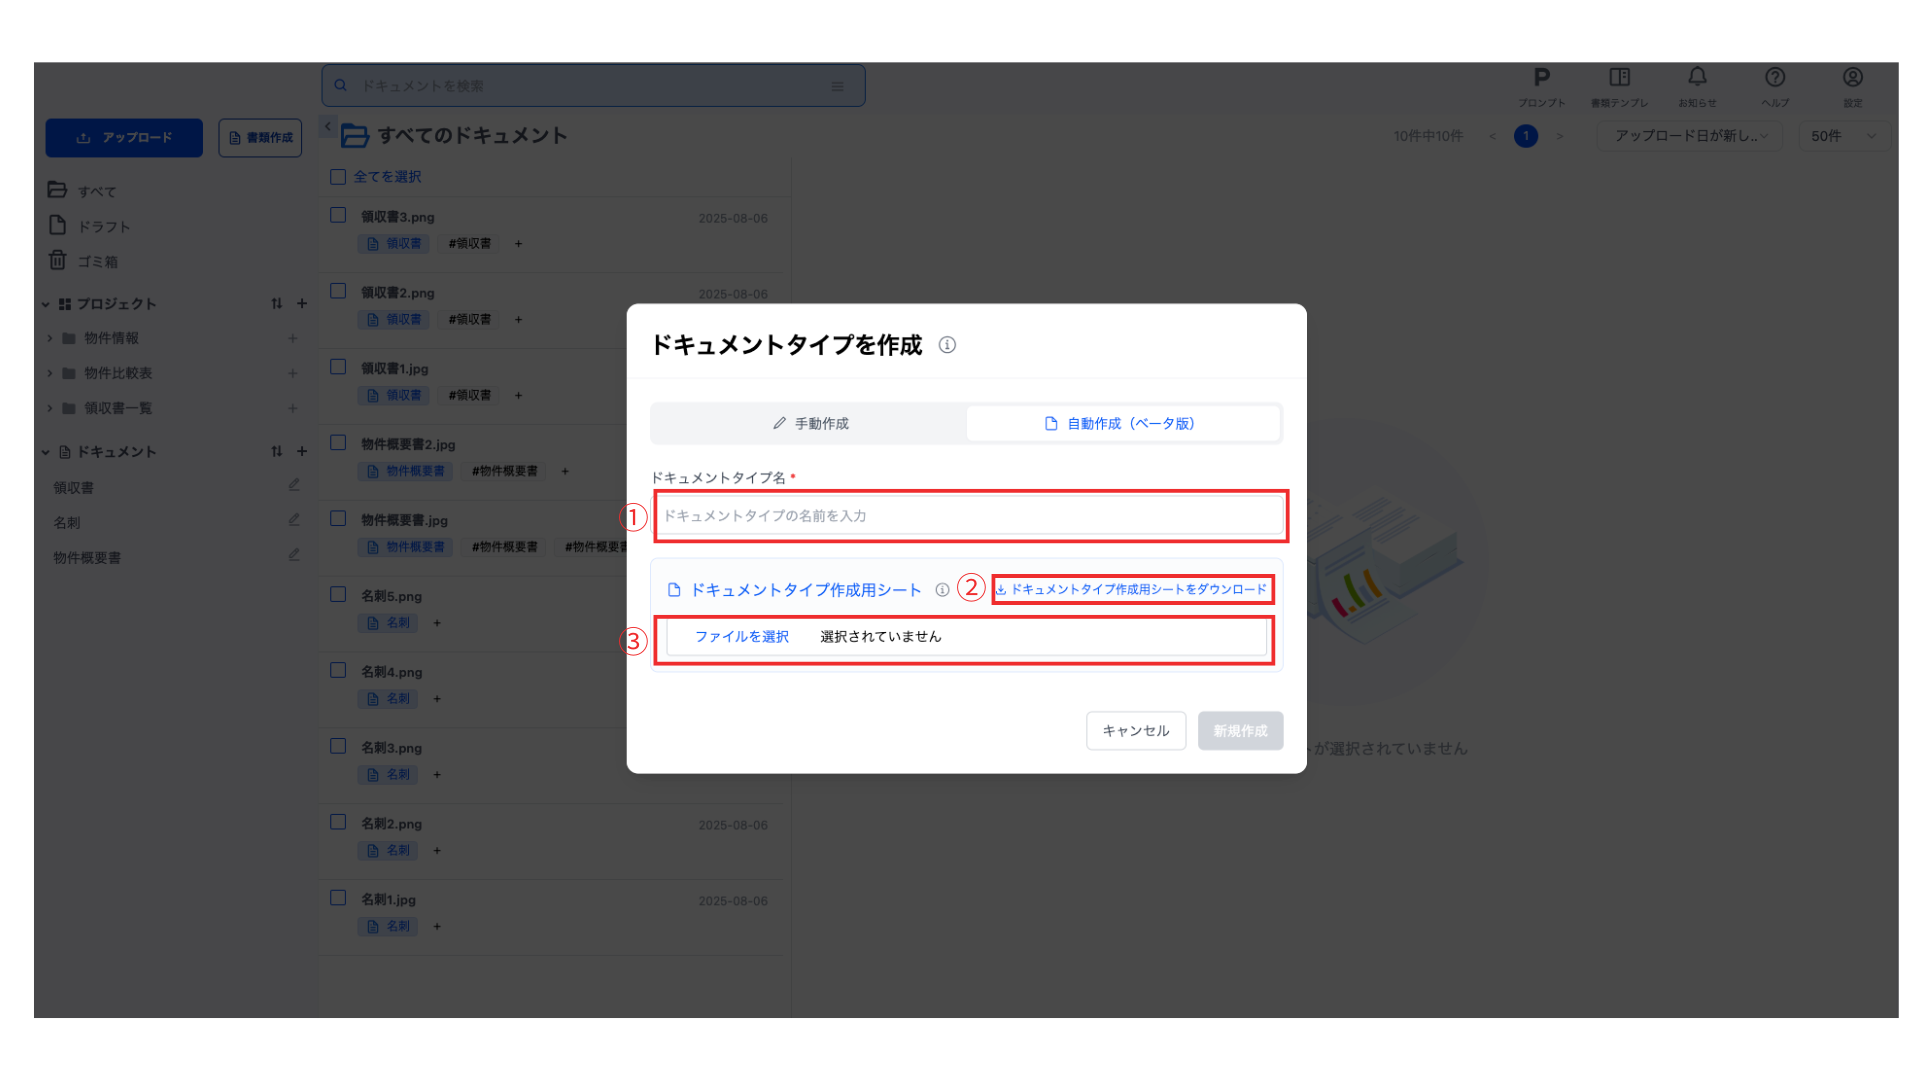Check the 全てを選択 checkbox
The image size is (1920, 1080).
click(x=338, y=177)
